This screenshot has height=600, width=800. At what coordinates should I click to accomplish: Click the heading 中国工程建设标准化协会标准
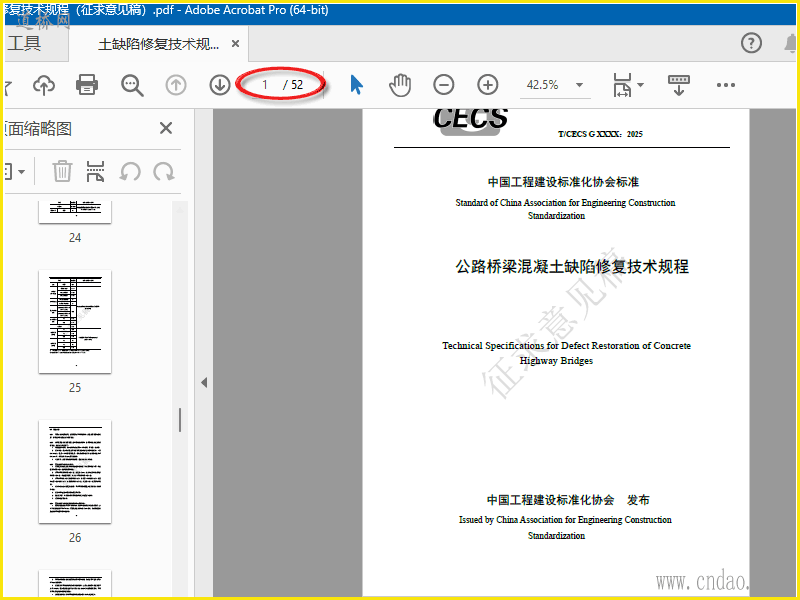click(x=563, y=182)
